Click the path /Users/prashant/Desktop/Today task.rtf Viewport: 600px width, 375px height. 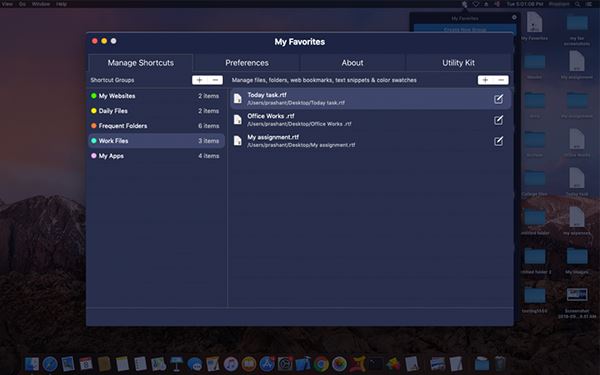coord(296,103)
